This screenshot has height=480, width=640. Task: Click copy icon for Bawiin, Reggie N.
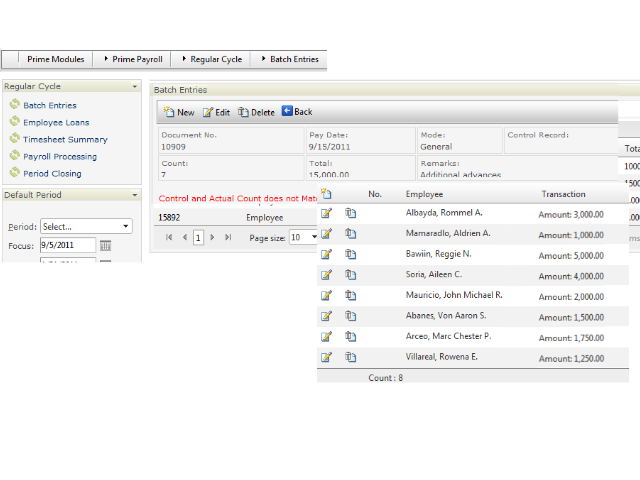point(351,254)
